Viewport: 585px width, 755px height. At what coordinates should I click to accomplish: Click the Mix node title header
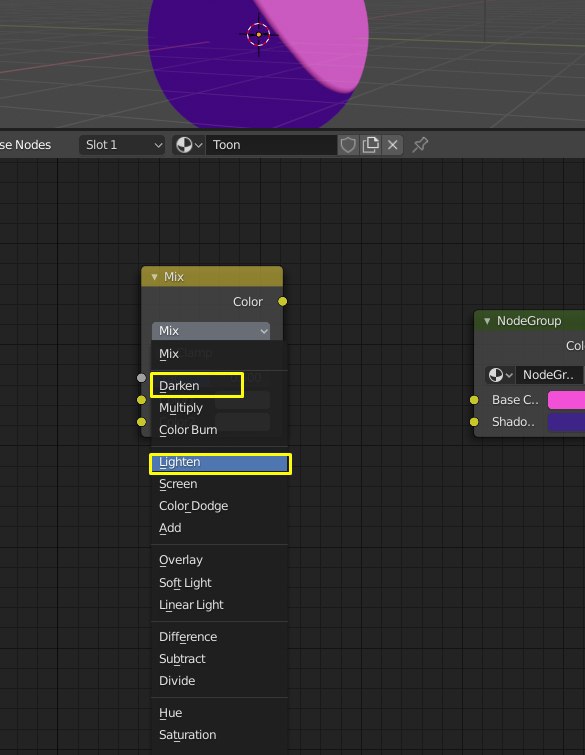click(212, 277)
